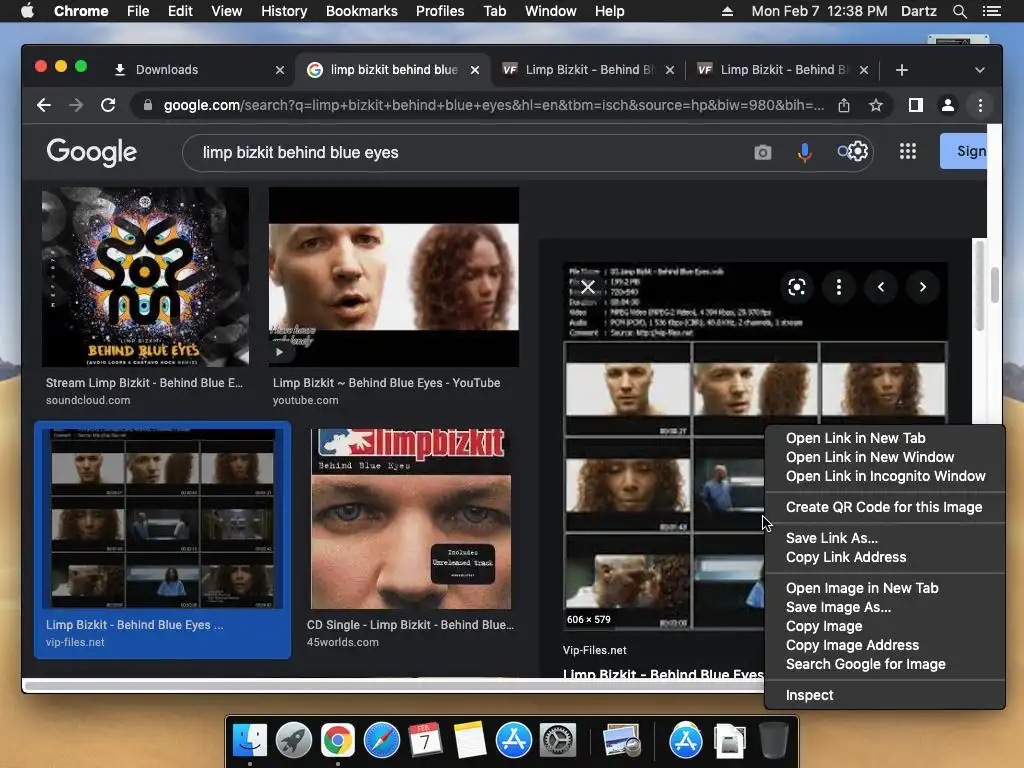Select Save Link As...
The width and height of the screenshot is (1024, 768).
884,538
